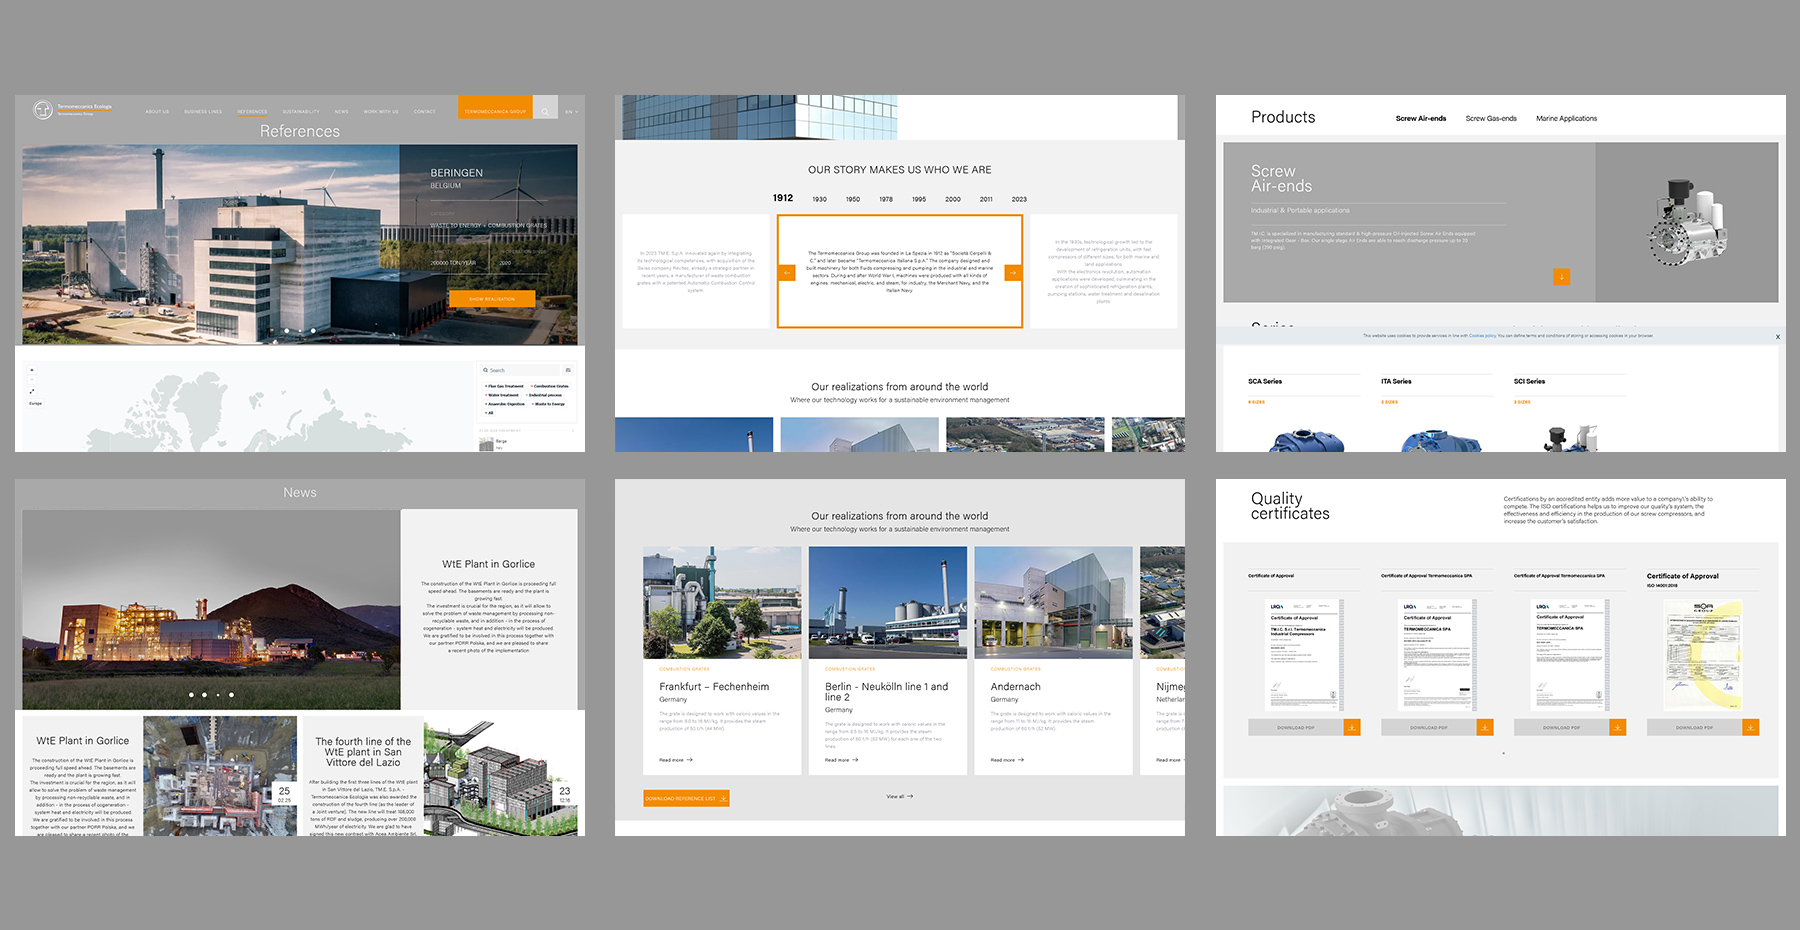Select the Screw Gas-ends tab

[1490, 119]
